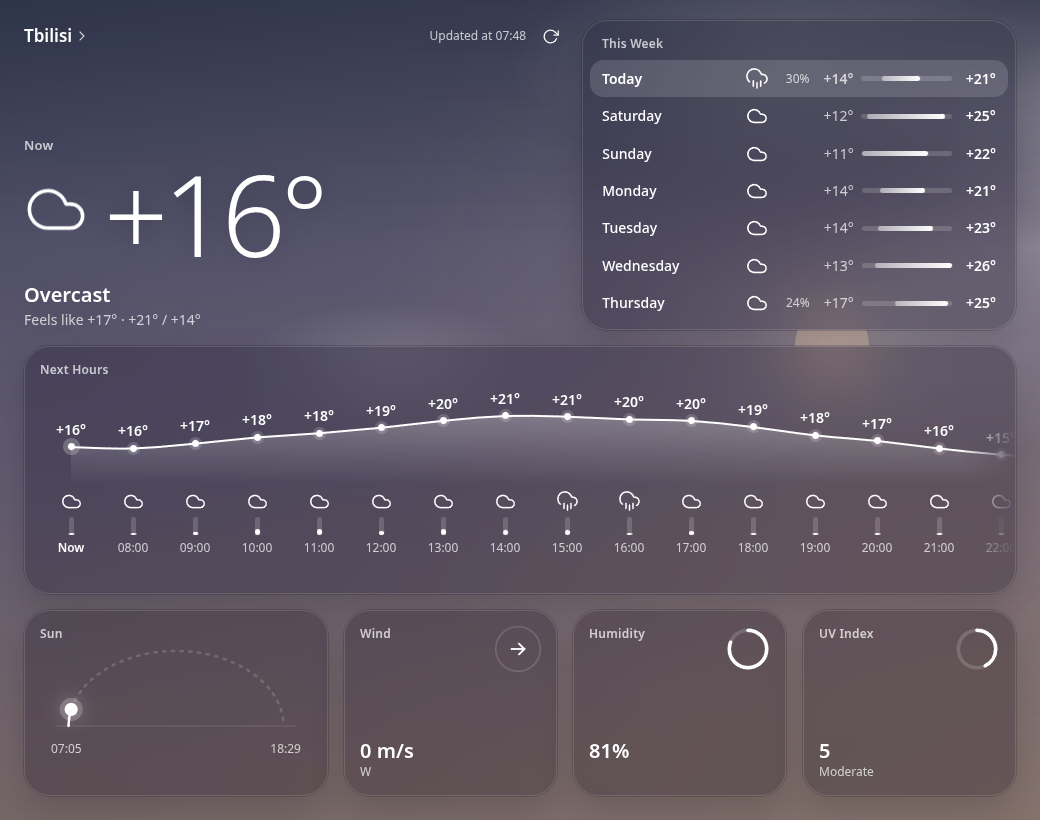Click the 21:00 point on temperature graph
Viewport: 1040px width, 820px height.
[939, 448]
